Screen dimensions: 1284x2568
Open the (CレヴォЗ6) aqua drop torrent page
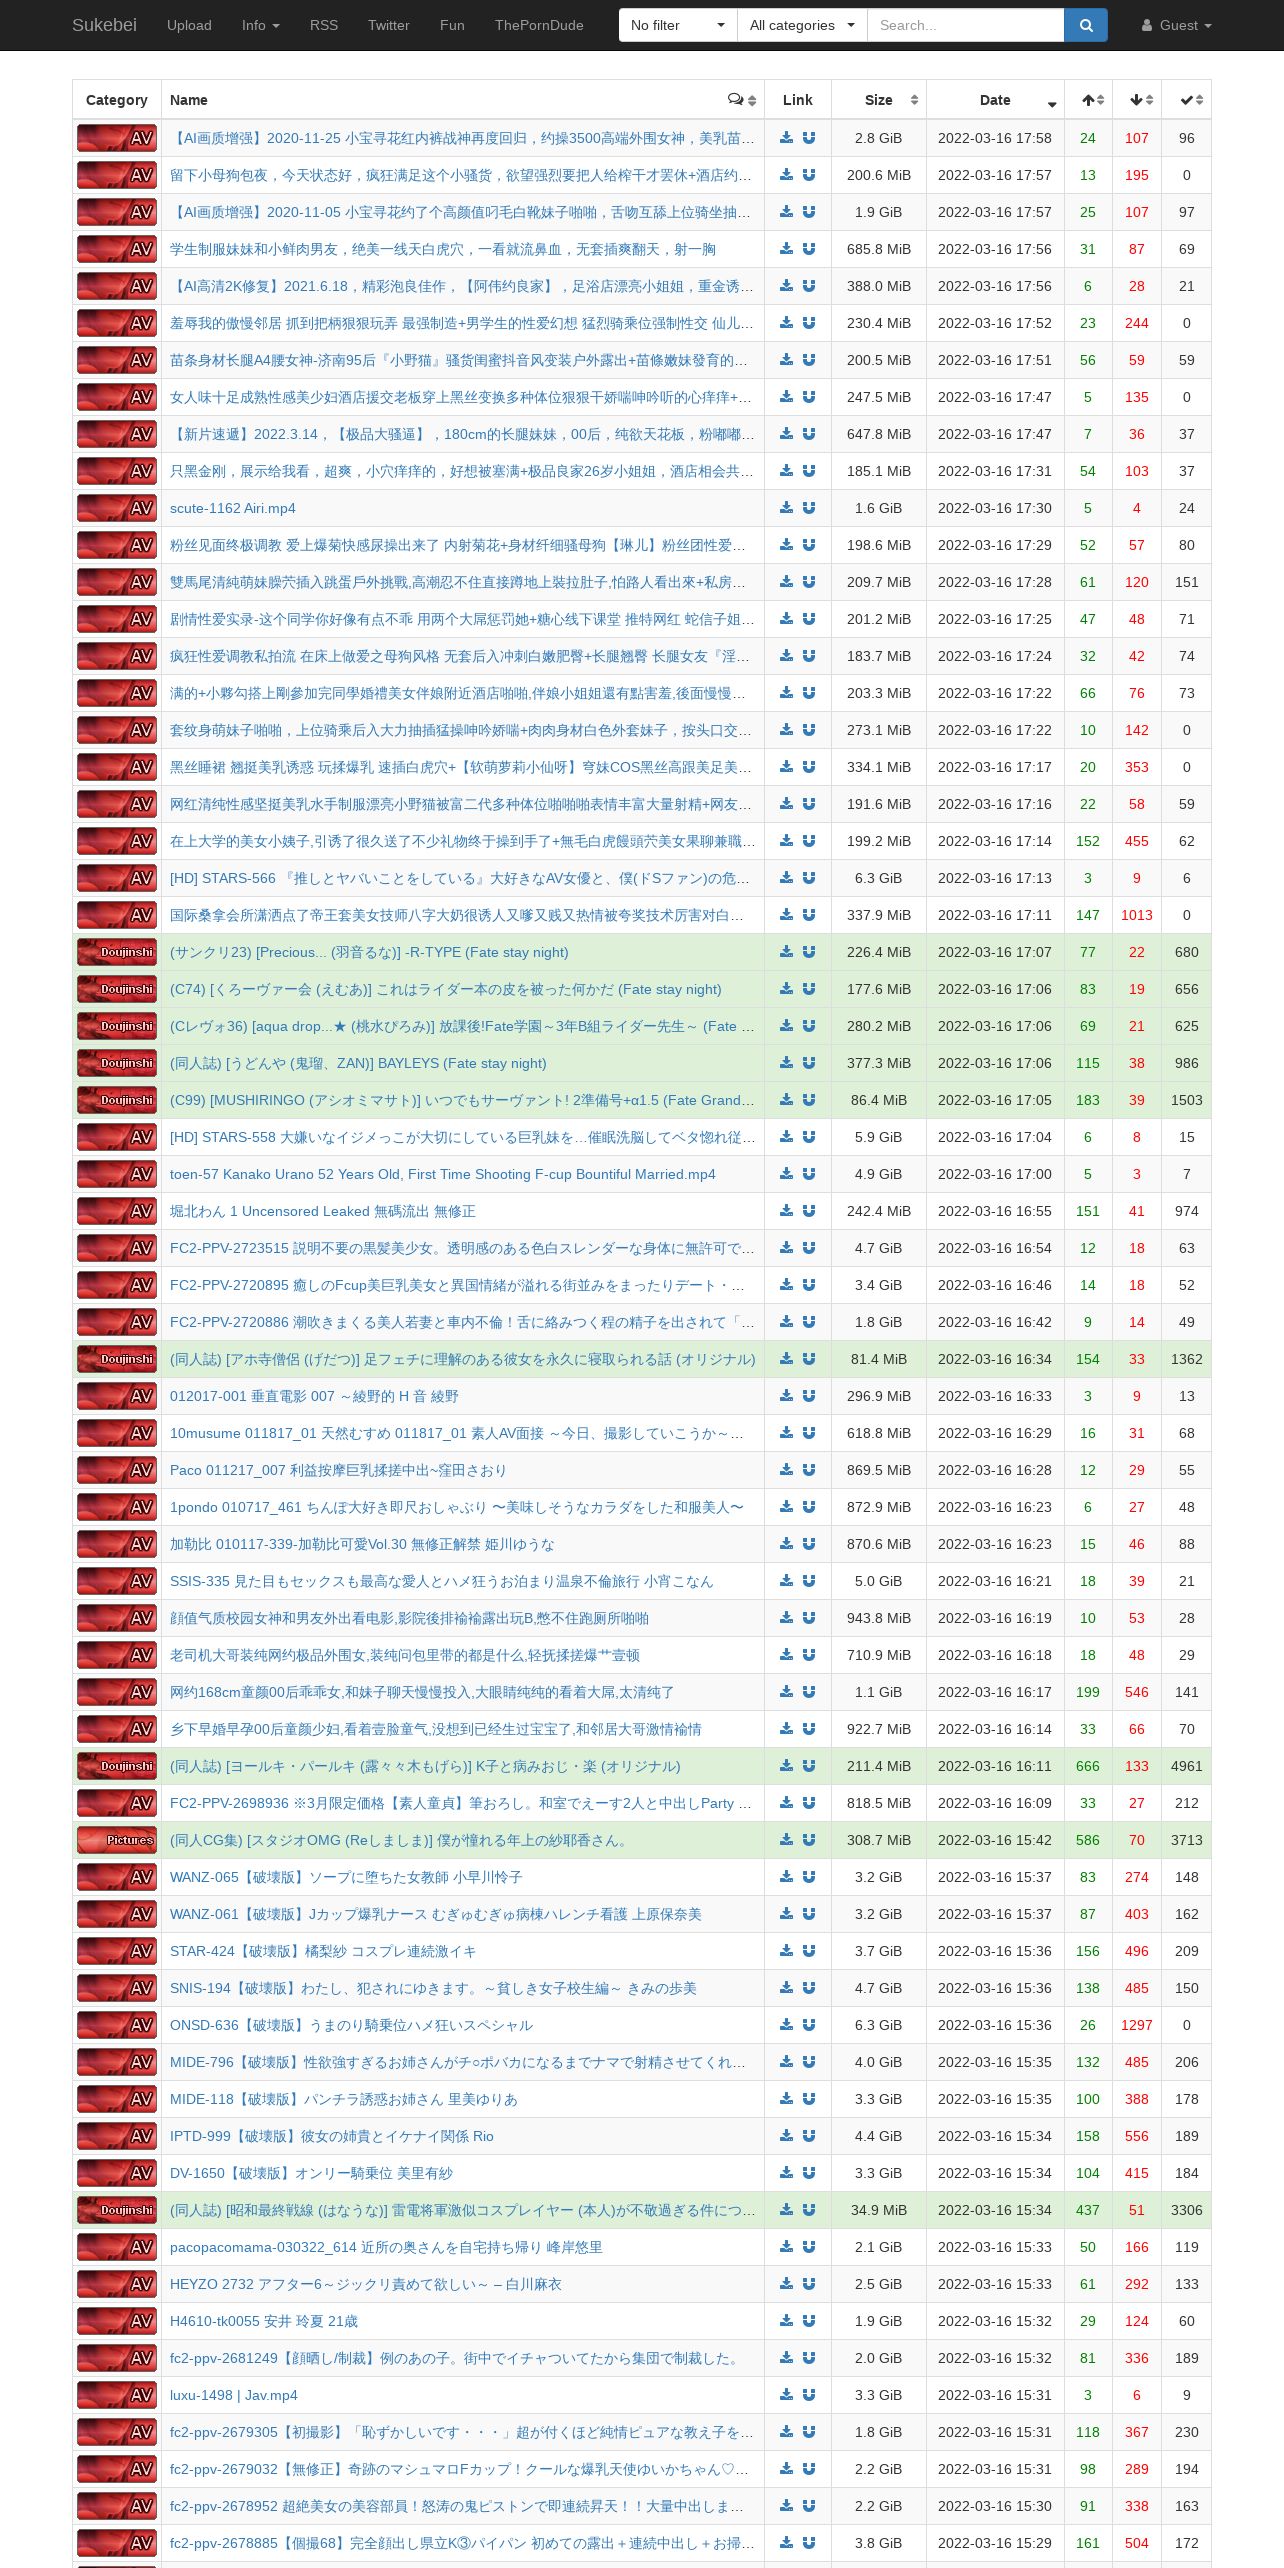tap(462, 1026)
